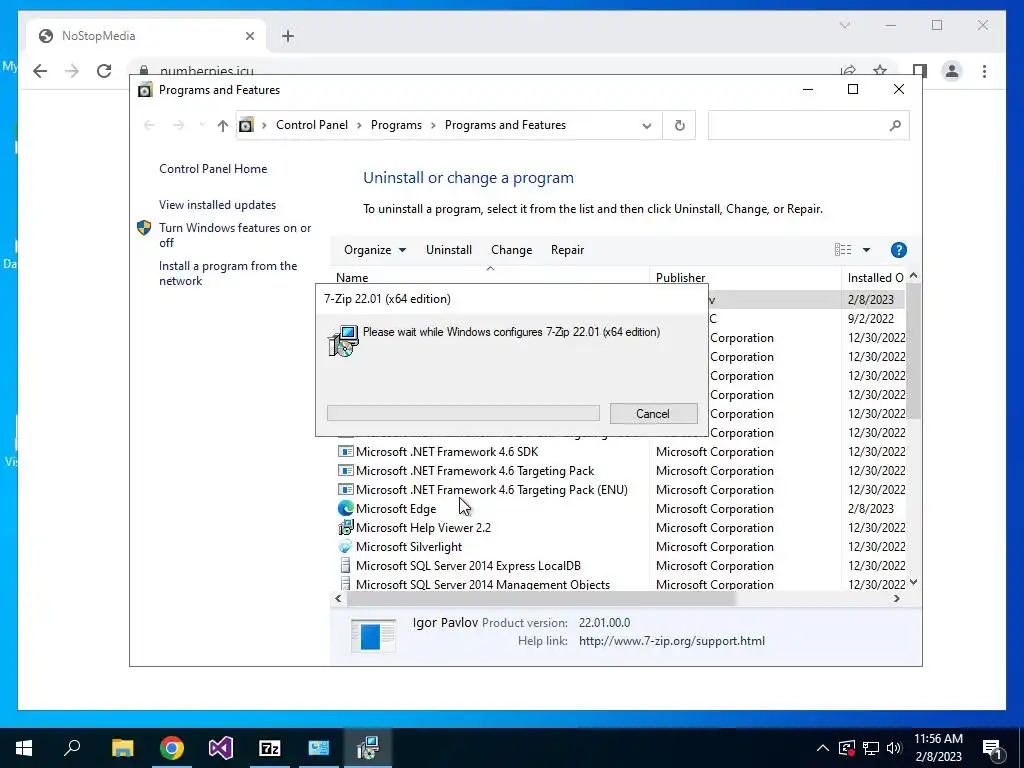
Task: Open taskbar search
Action: coord(72,748)
